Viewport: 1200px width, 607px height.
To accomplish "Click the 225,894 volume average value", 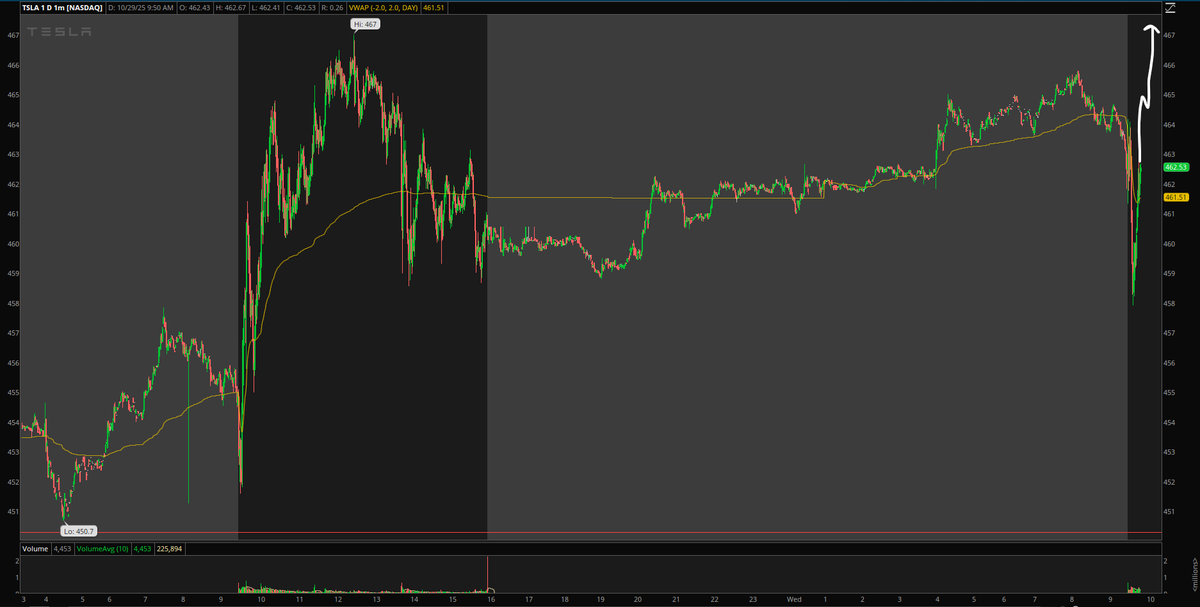I will pos(169,548).
